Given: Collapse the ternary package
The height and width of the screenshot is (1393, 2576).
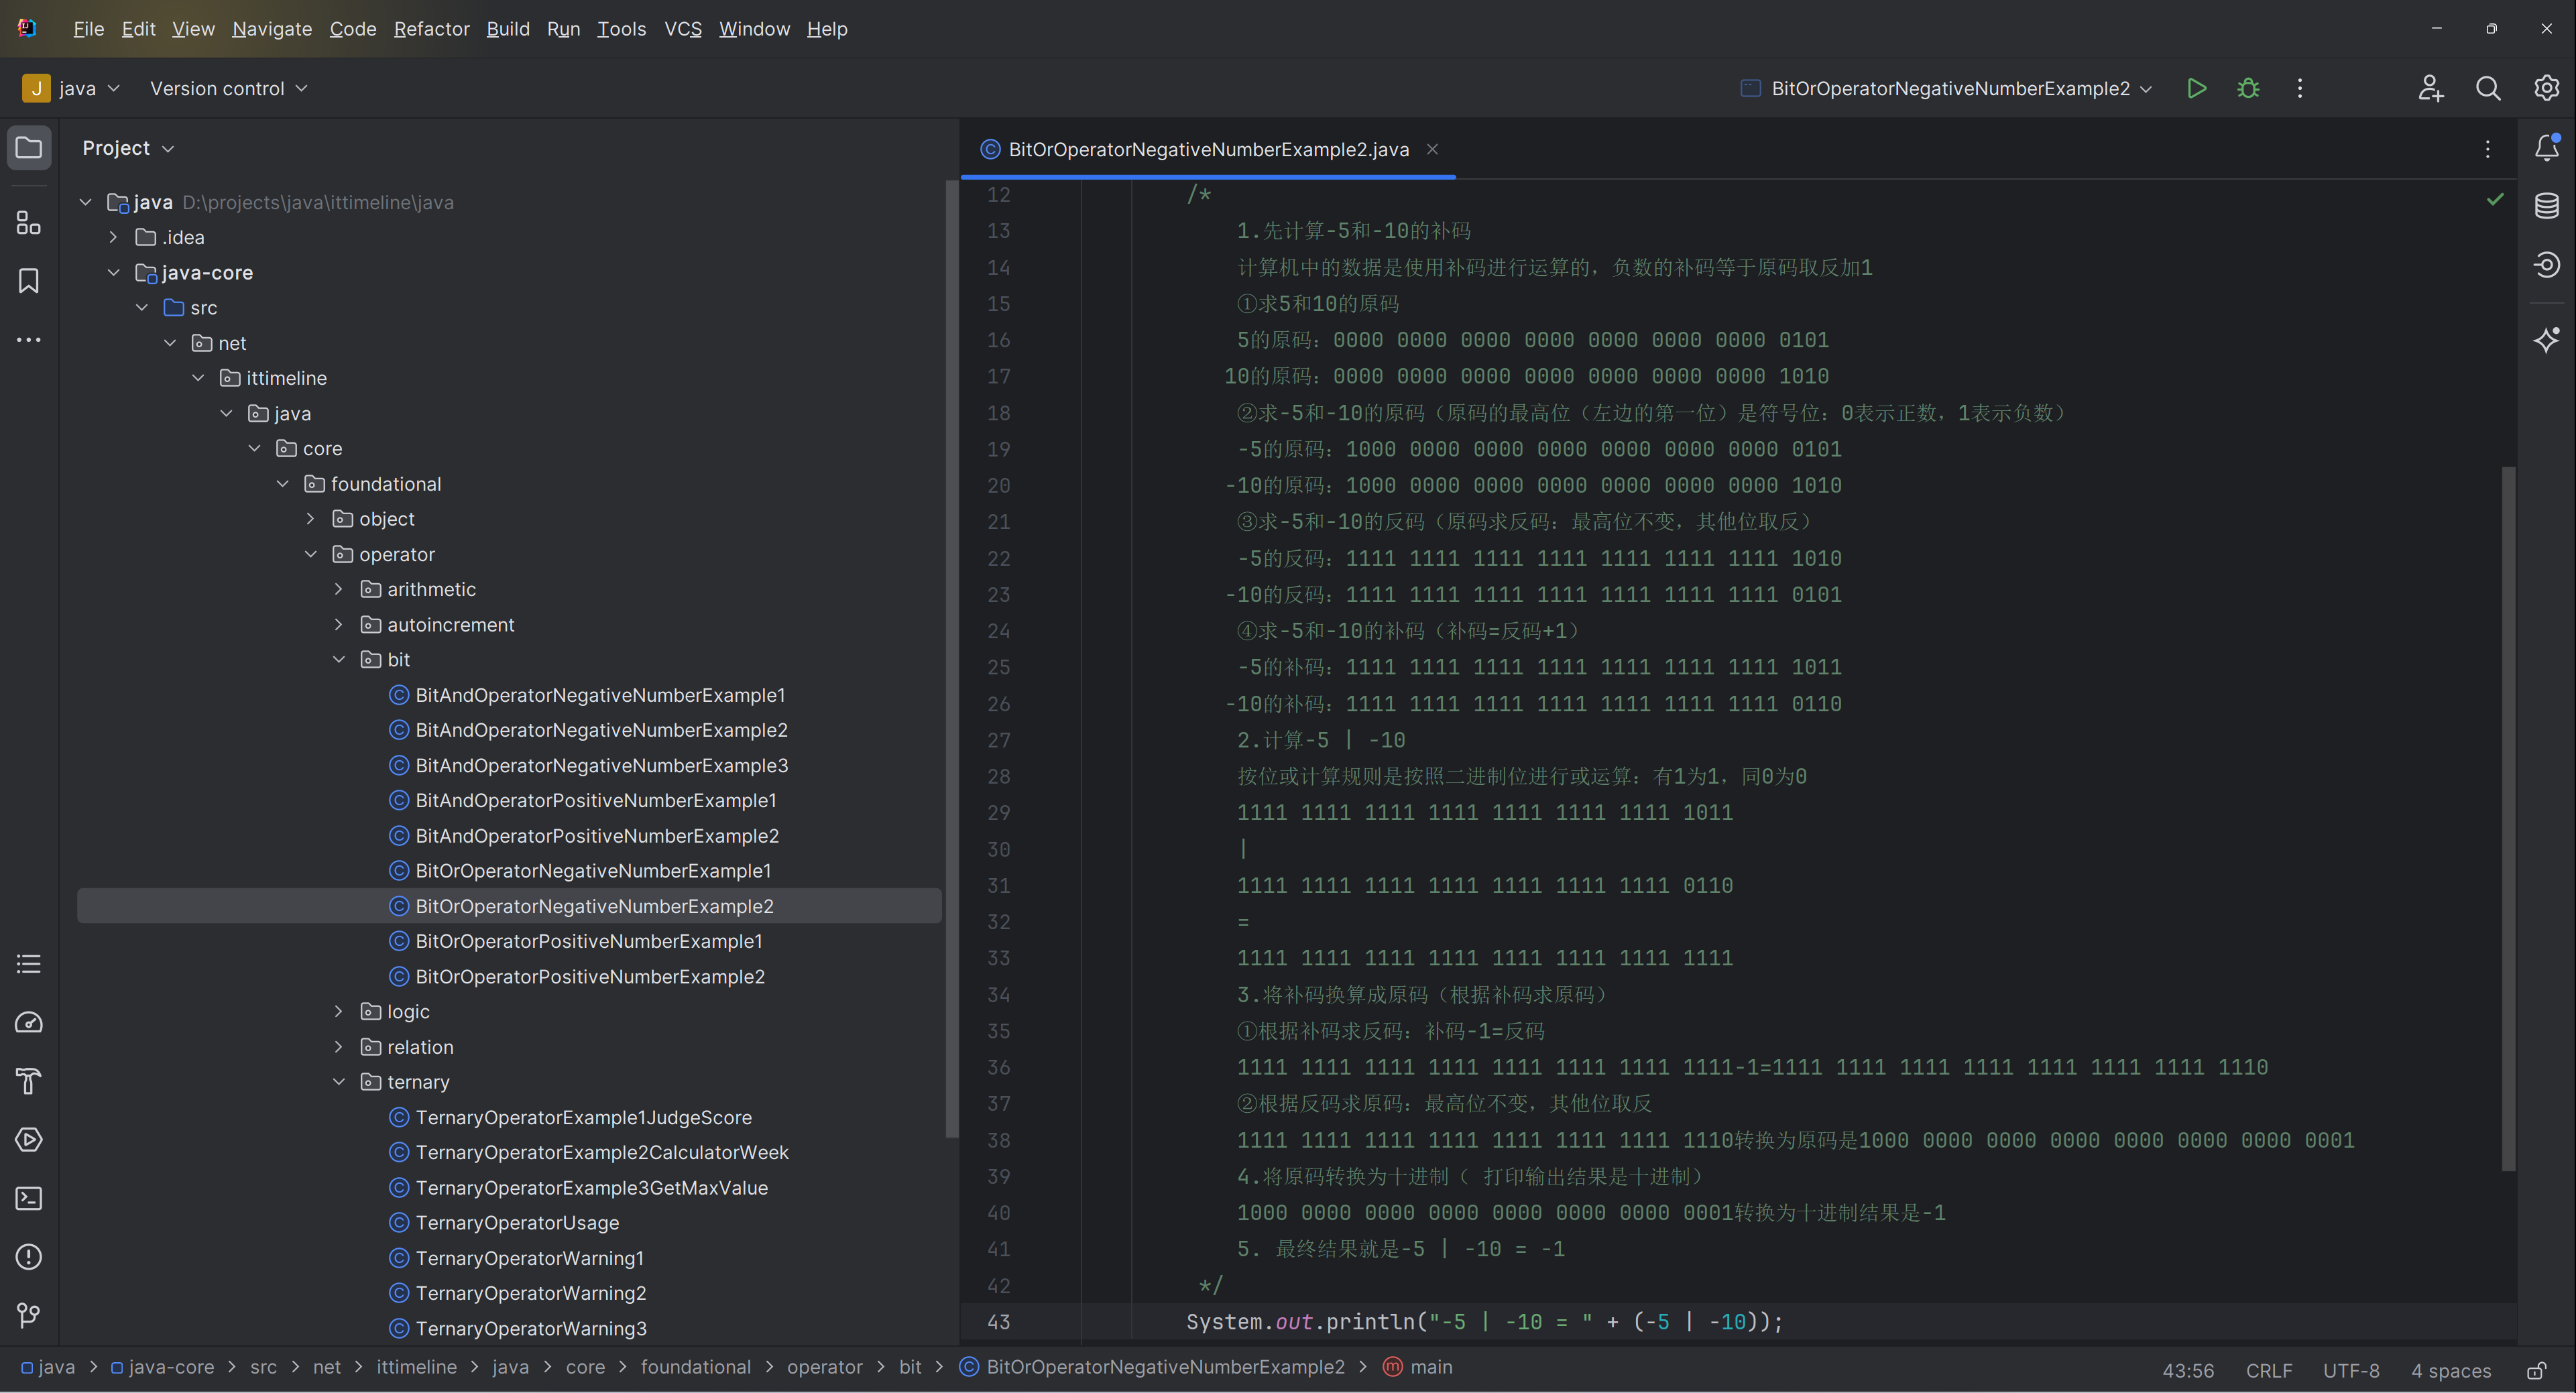Looking at the screenshot, I should [x=338, y=1082].
